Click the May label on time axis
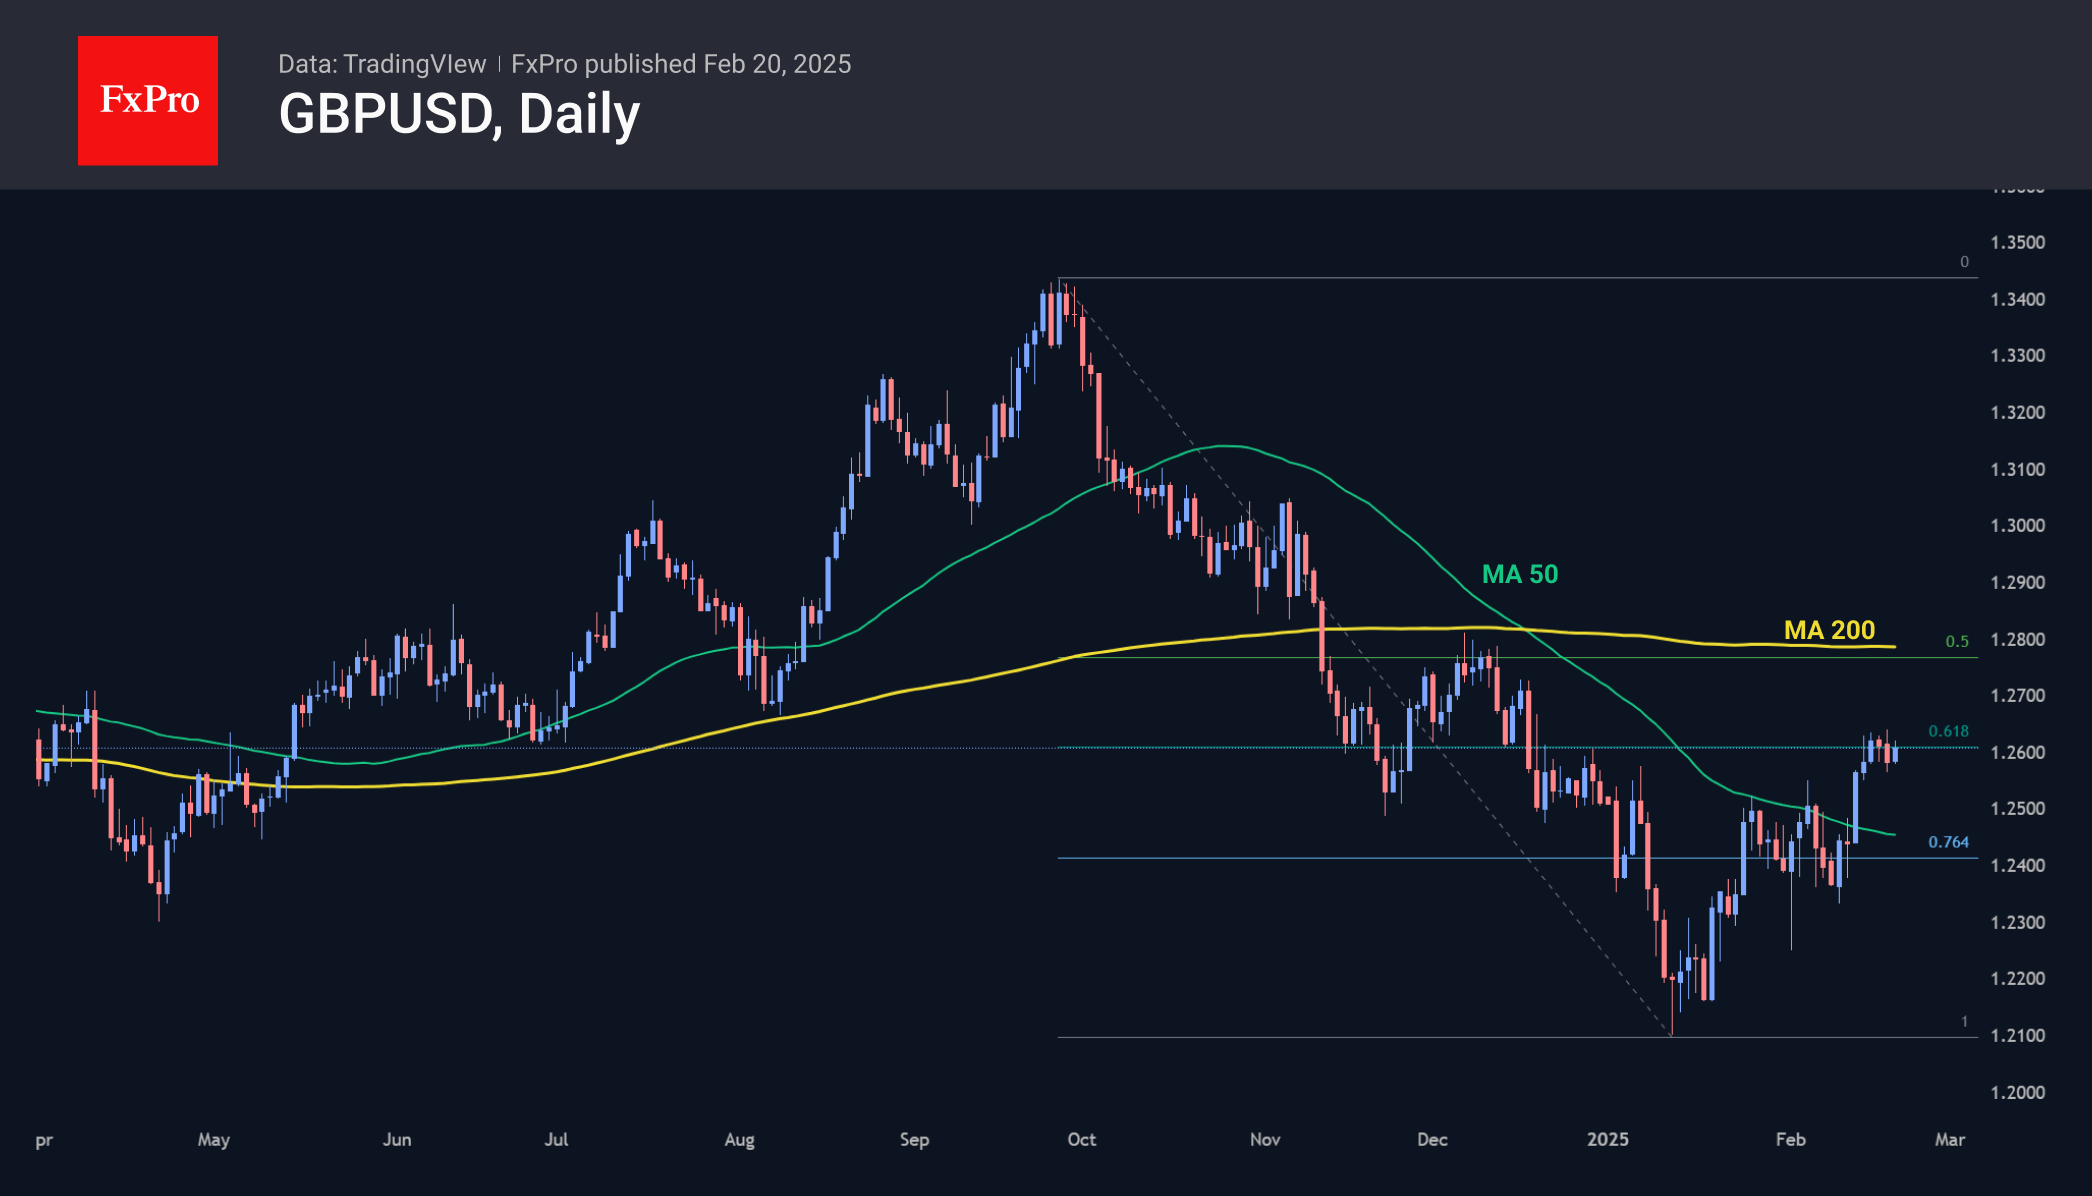The height and width of the screenshot is (1196, 2092). tap(213, 1139)
